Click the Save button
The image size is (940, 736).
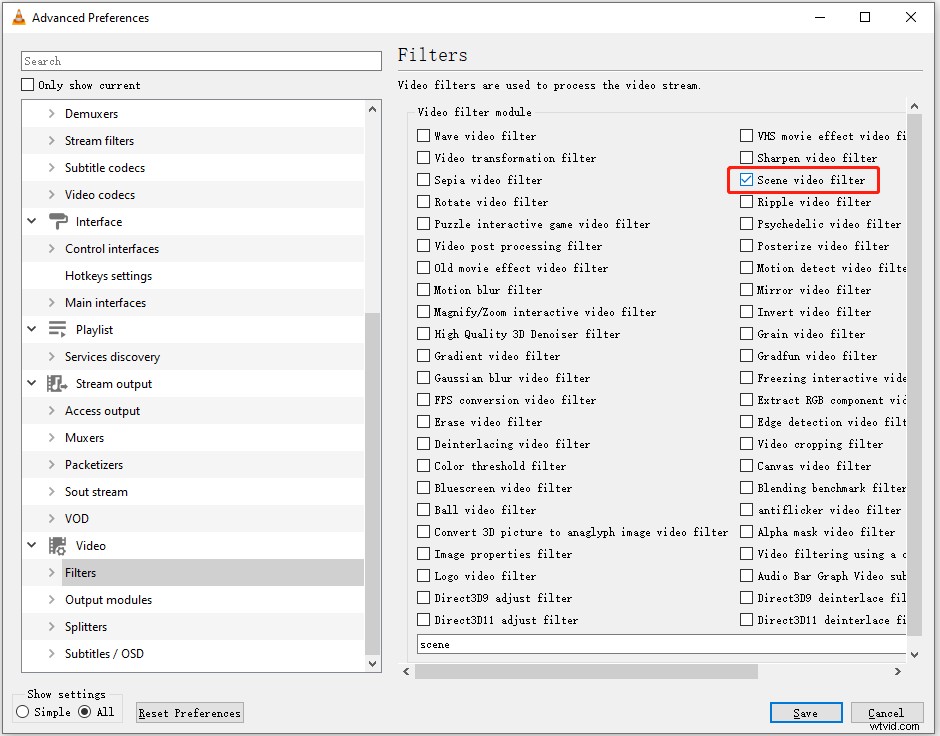[806, 712]
